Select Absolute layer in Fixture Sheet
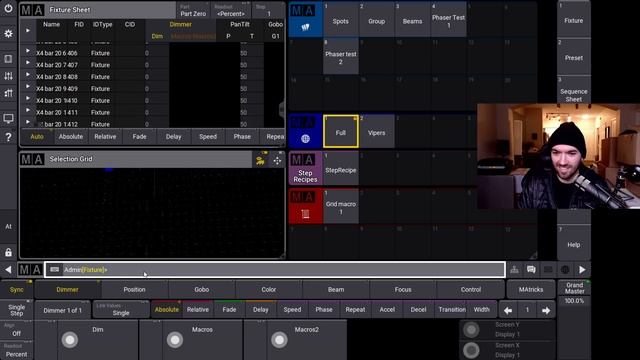Screen dimensions: 640x360 (71, 137)
